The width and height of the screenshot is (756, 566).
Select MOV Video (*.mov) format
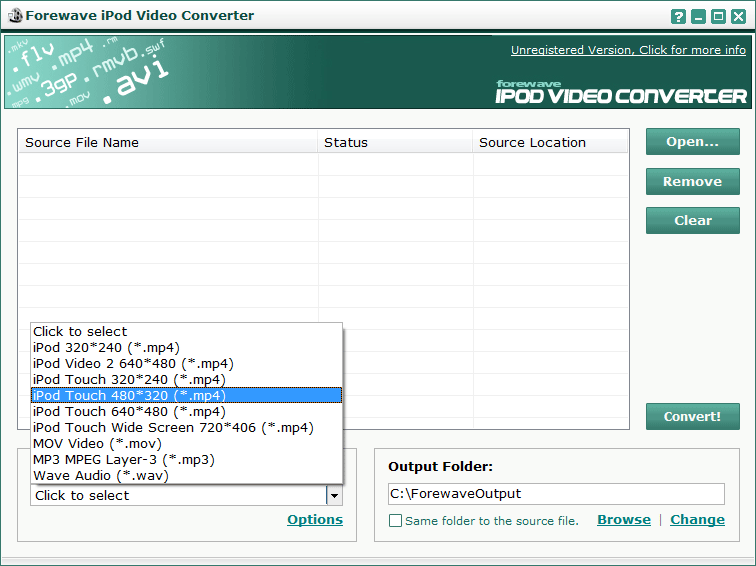coord(187,444)
